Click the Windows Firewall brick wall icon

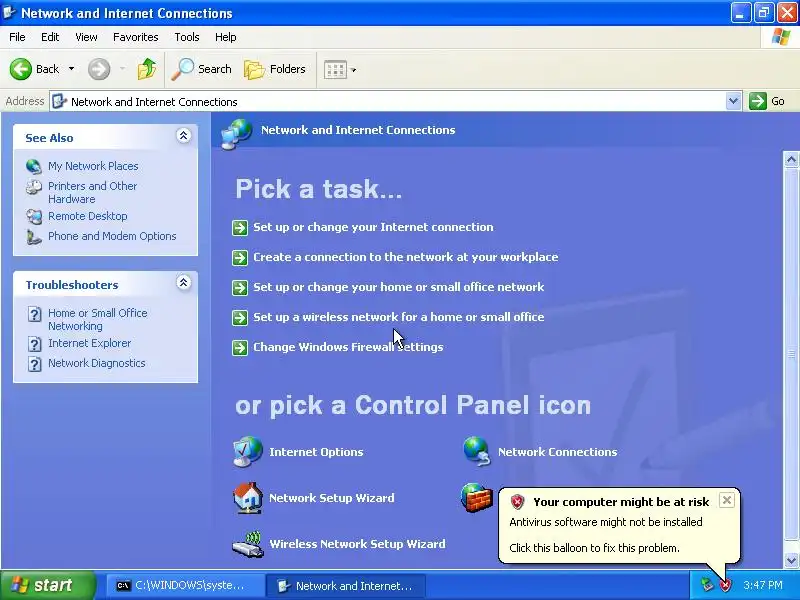477,497
